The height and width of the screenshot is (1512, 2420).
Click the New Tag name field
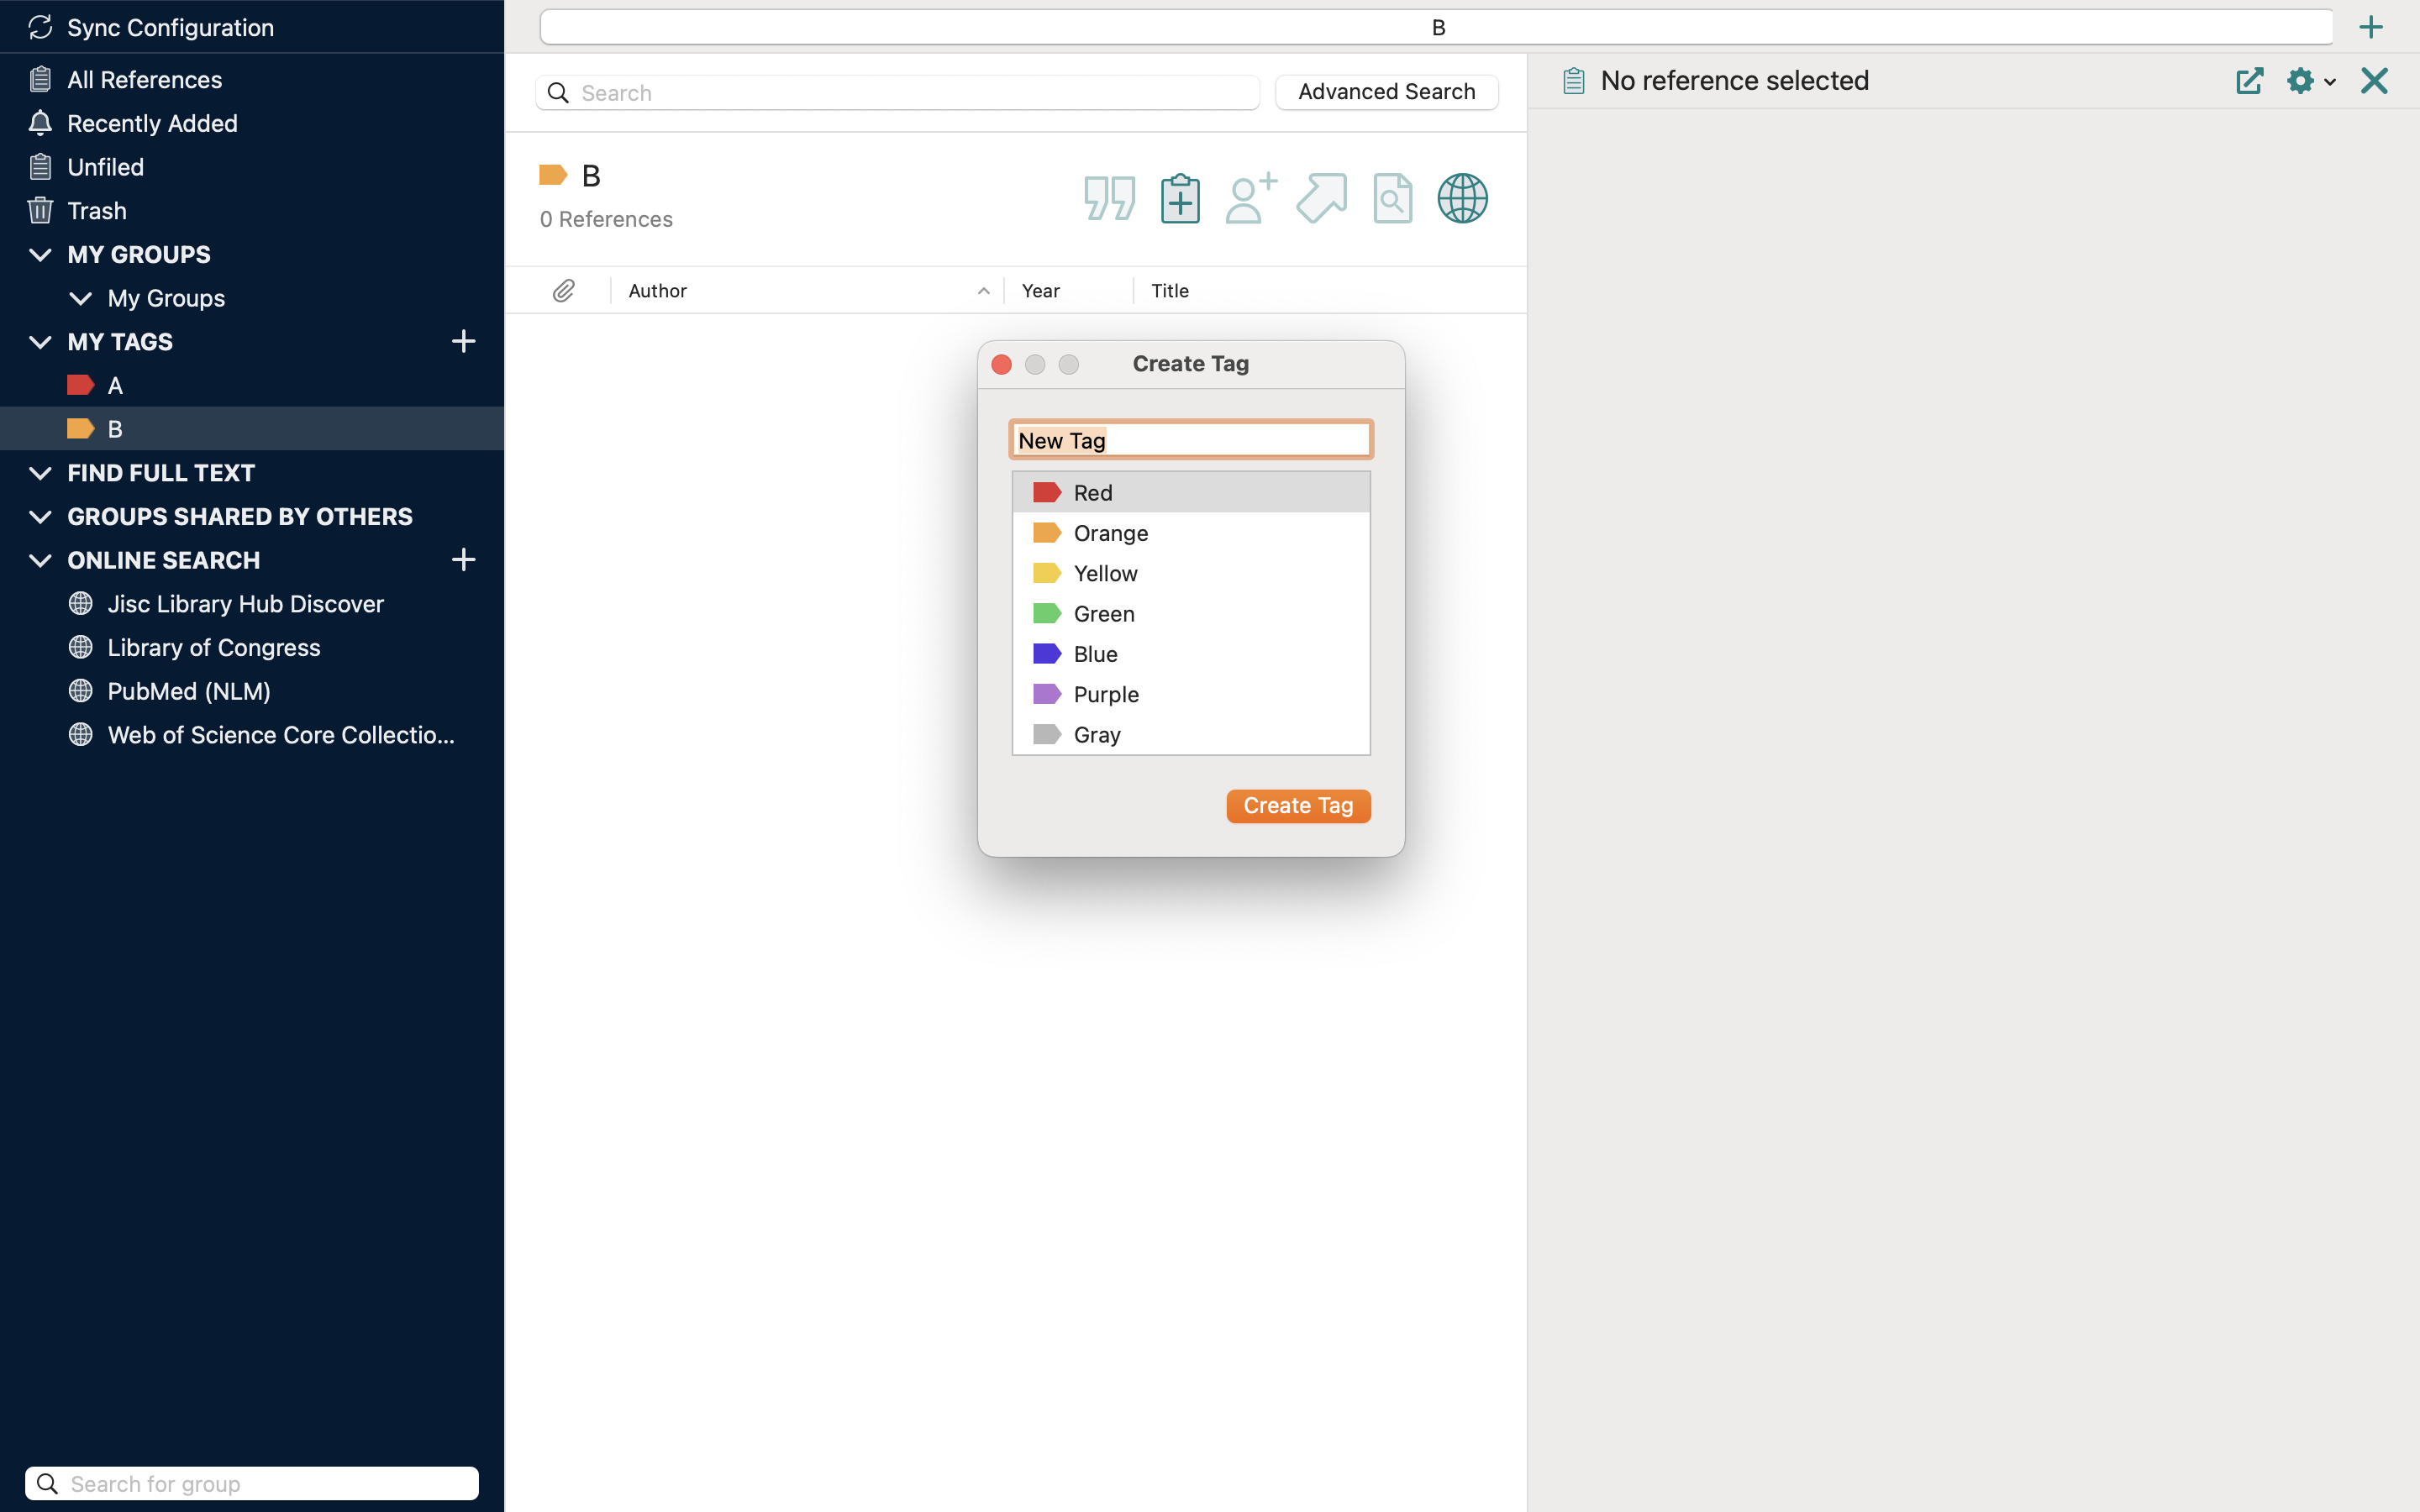click(x=1190, y=440)
